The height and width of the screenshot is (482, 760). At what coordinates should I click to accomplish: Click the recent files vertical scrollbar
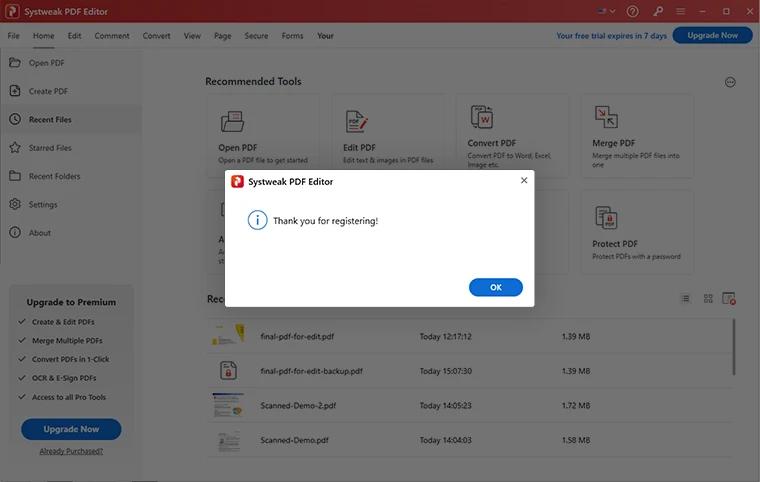(x=734, y=347)
